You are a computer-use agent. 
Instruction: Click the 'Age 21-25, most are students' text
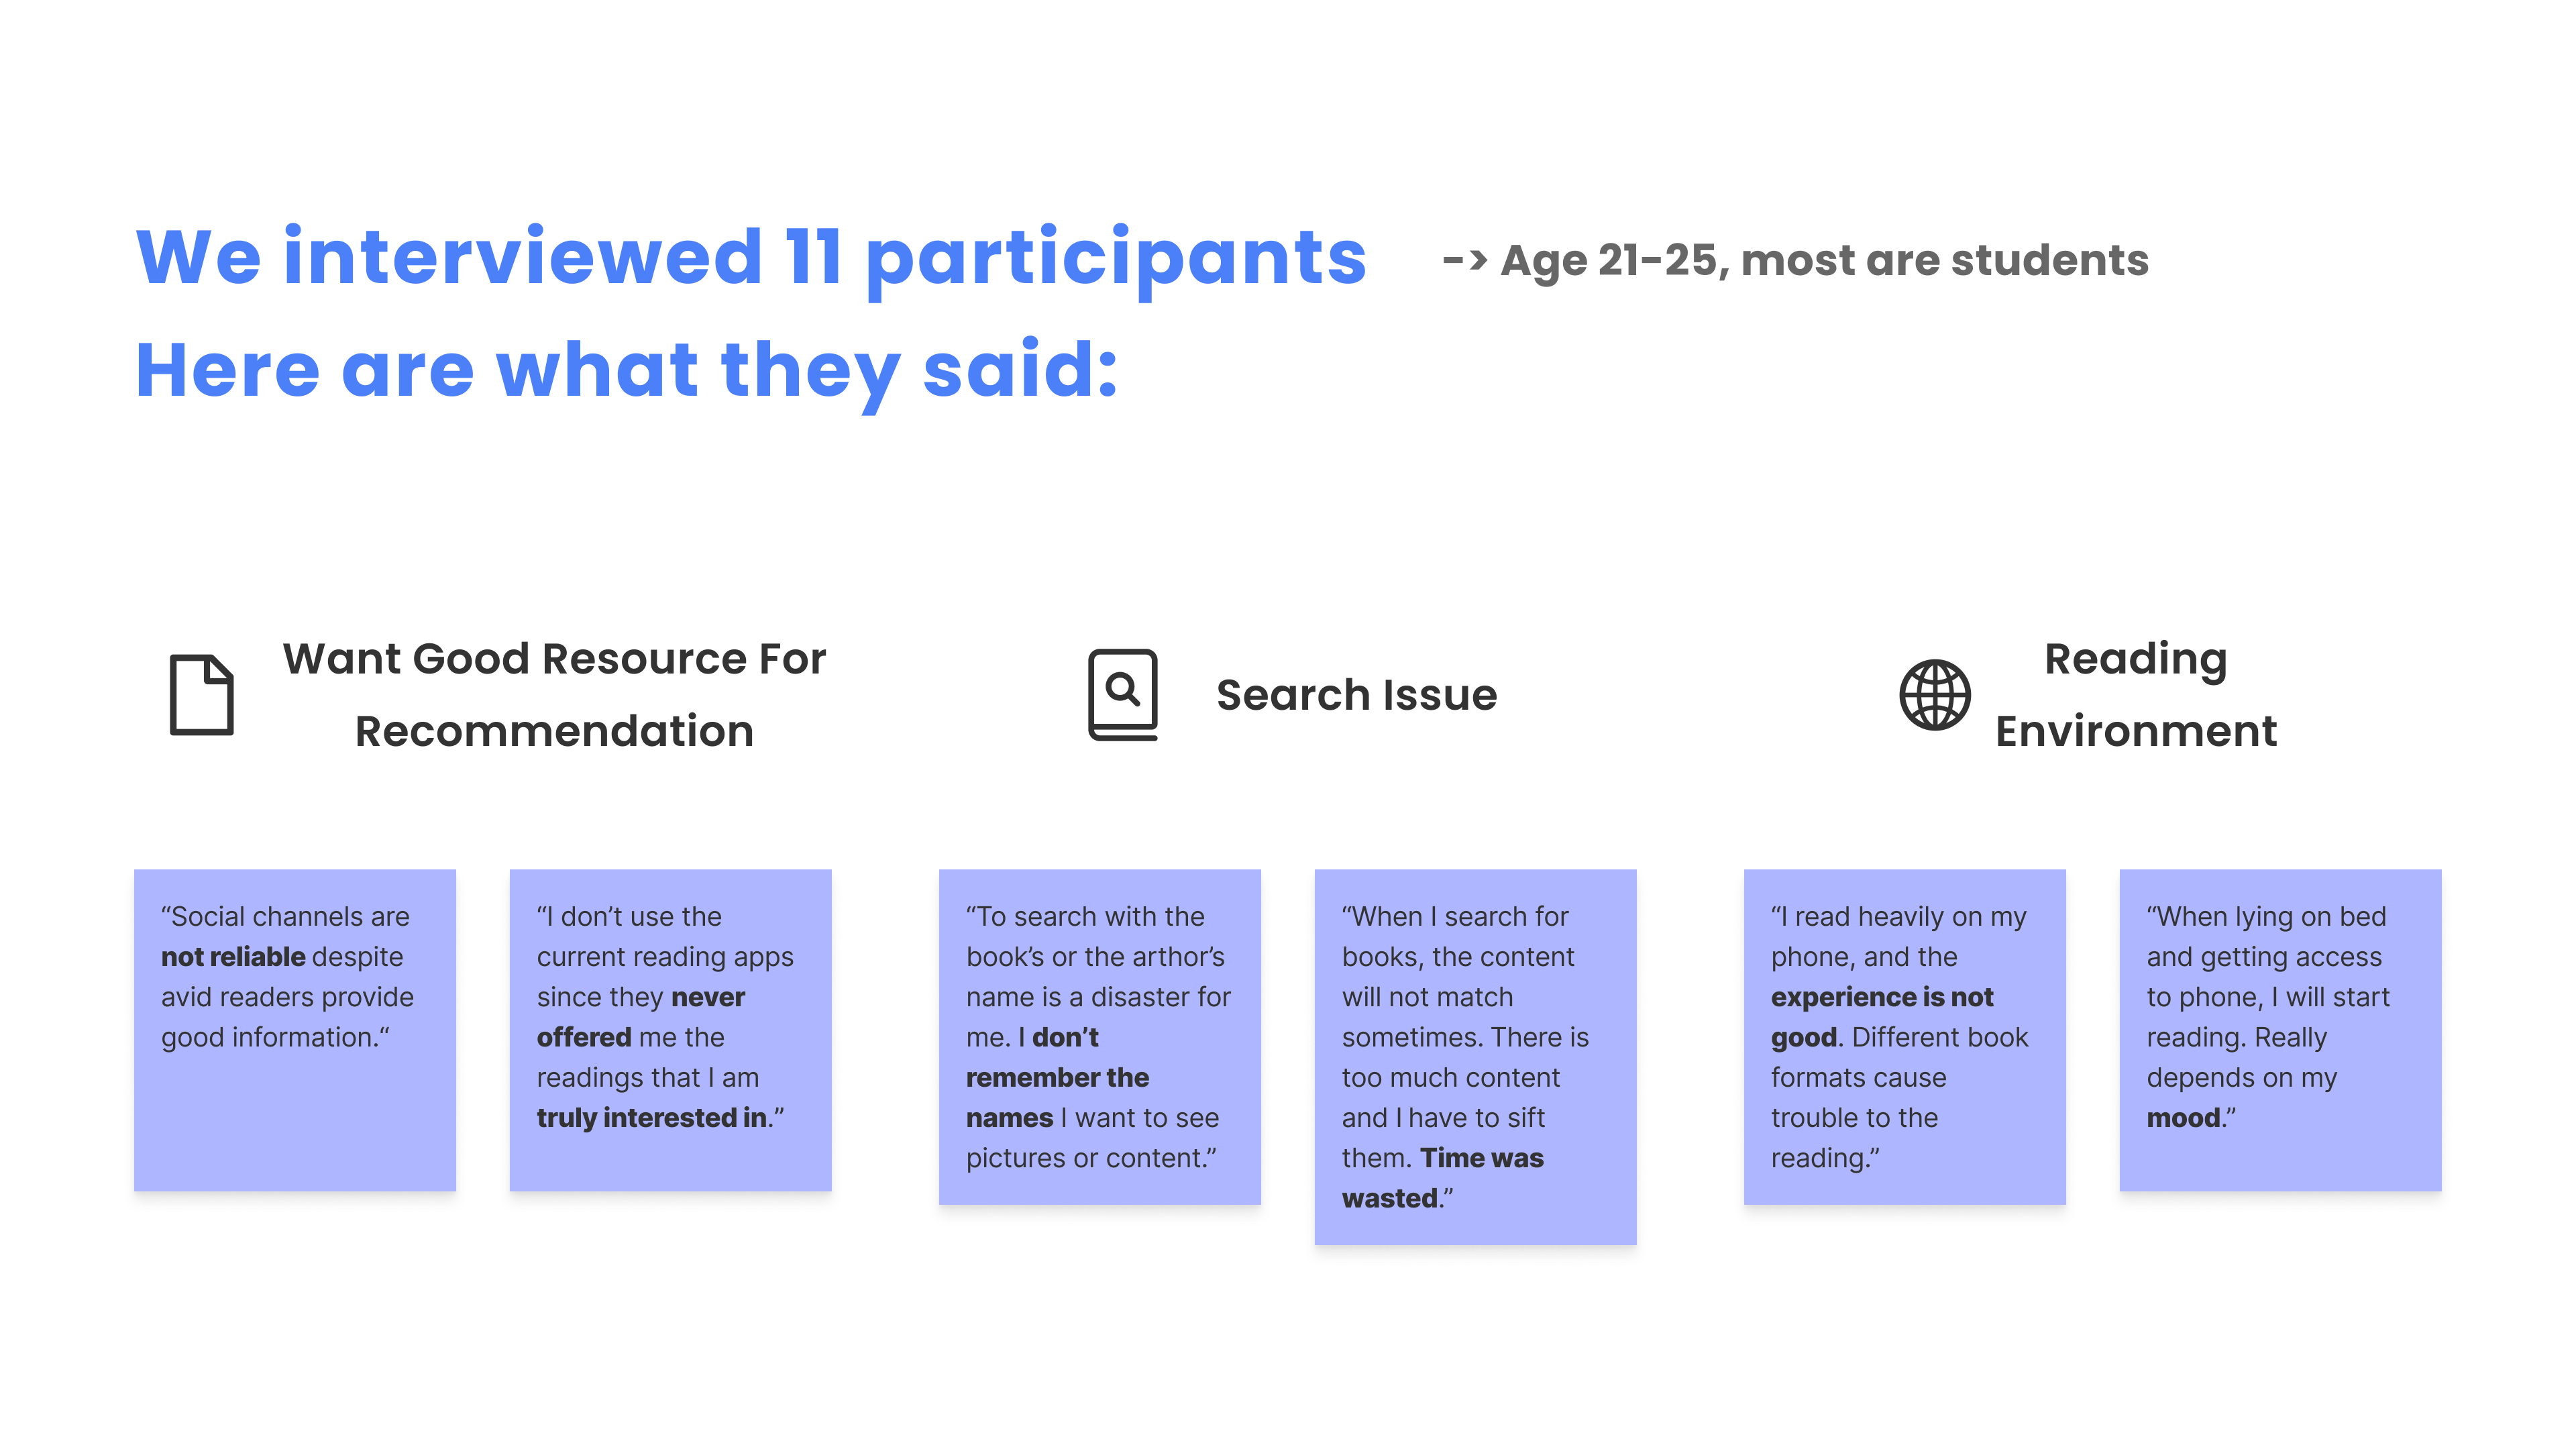[x=1824, y=260]
